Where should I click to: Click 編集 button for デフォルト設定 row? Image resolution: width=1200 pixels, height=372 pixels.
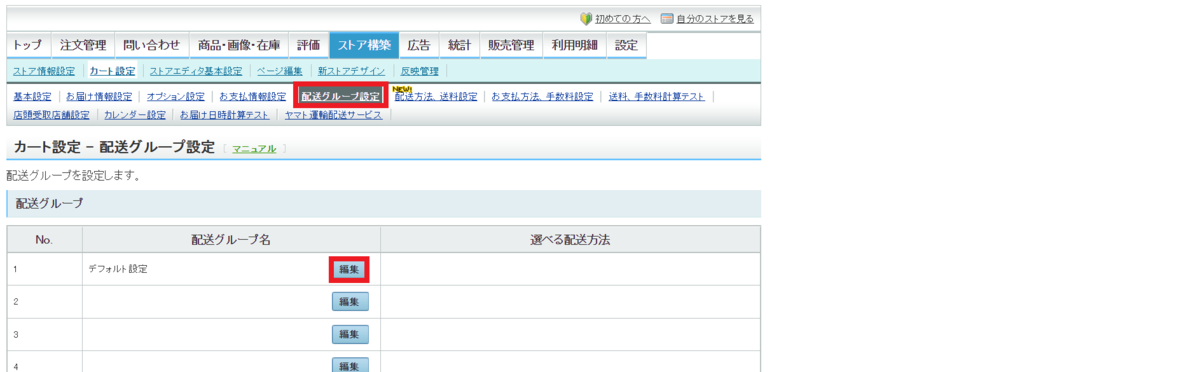350,269
